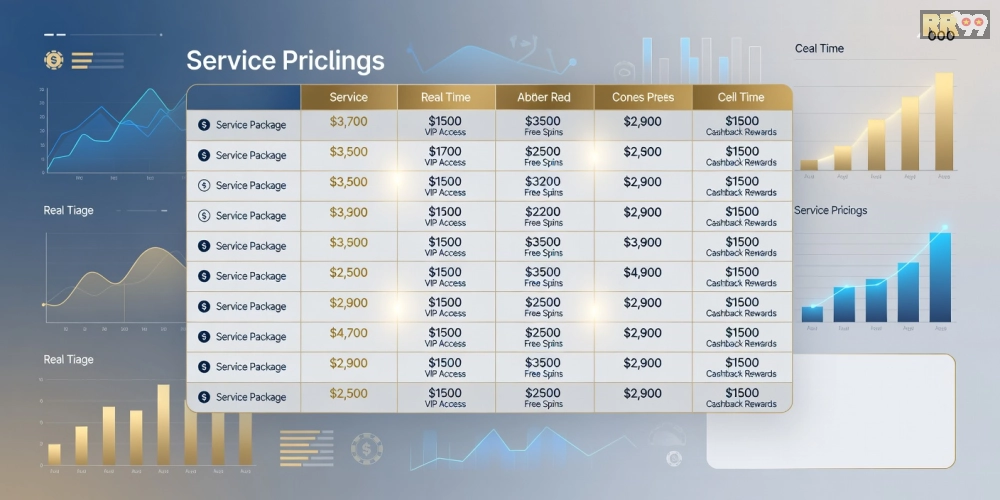Select the Real Time column header
1000x500 pixels.
[446, 97]
